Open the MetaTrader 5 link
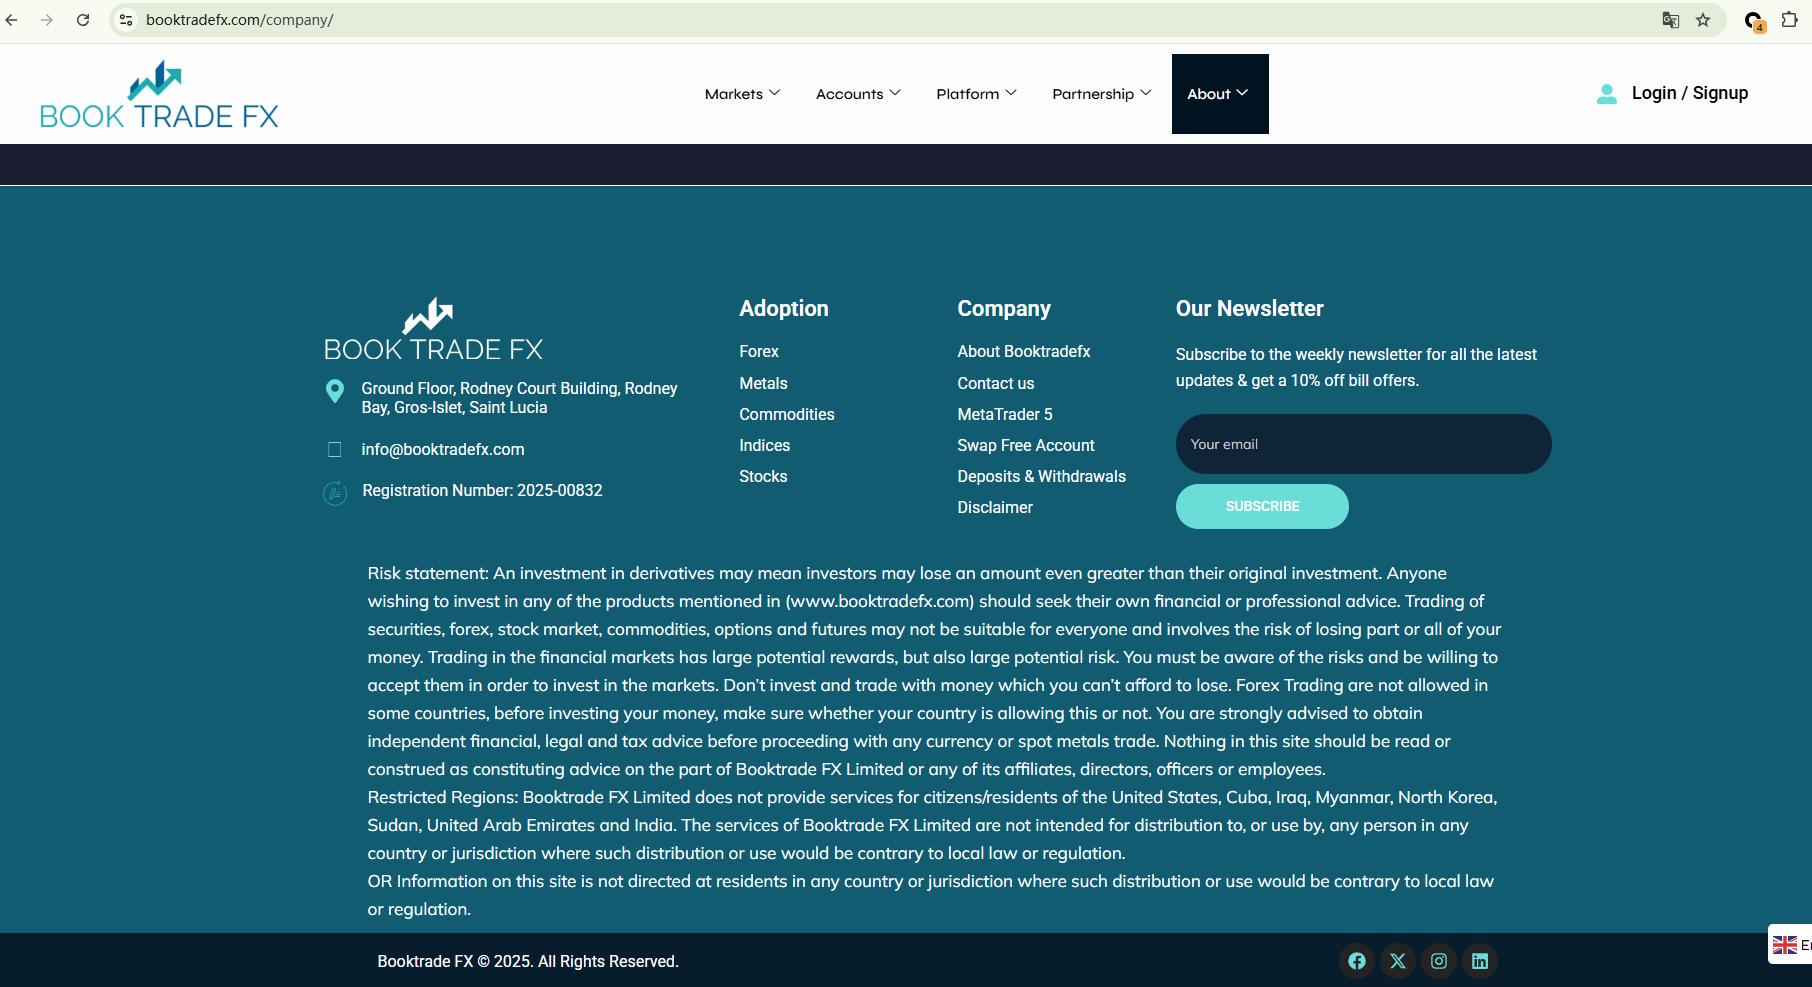The height and width of the screenshot is (987, 1812). tap(1005, 415)
